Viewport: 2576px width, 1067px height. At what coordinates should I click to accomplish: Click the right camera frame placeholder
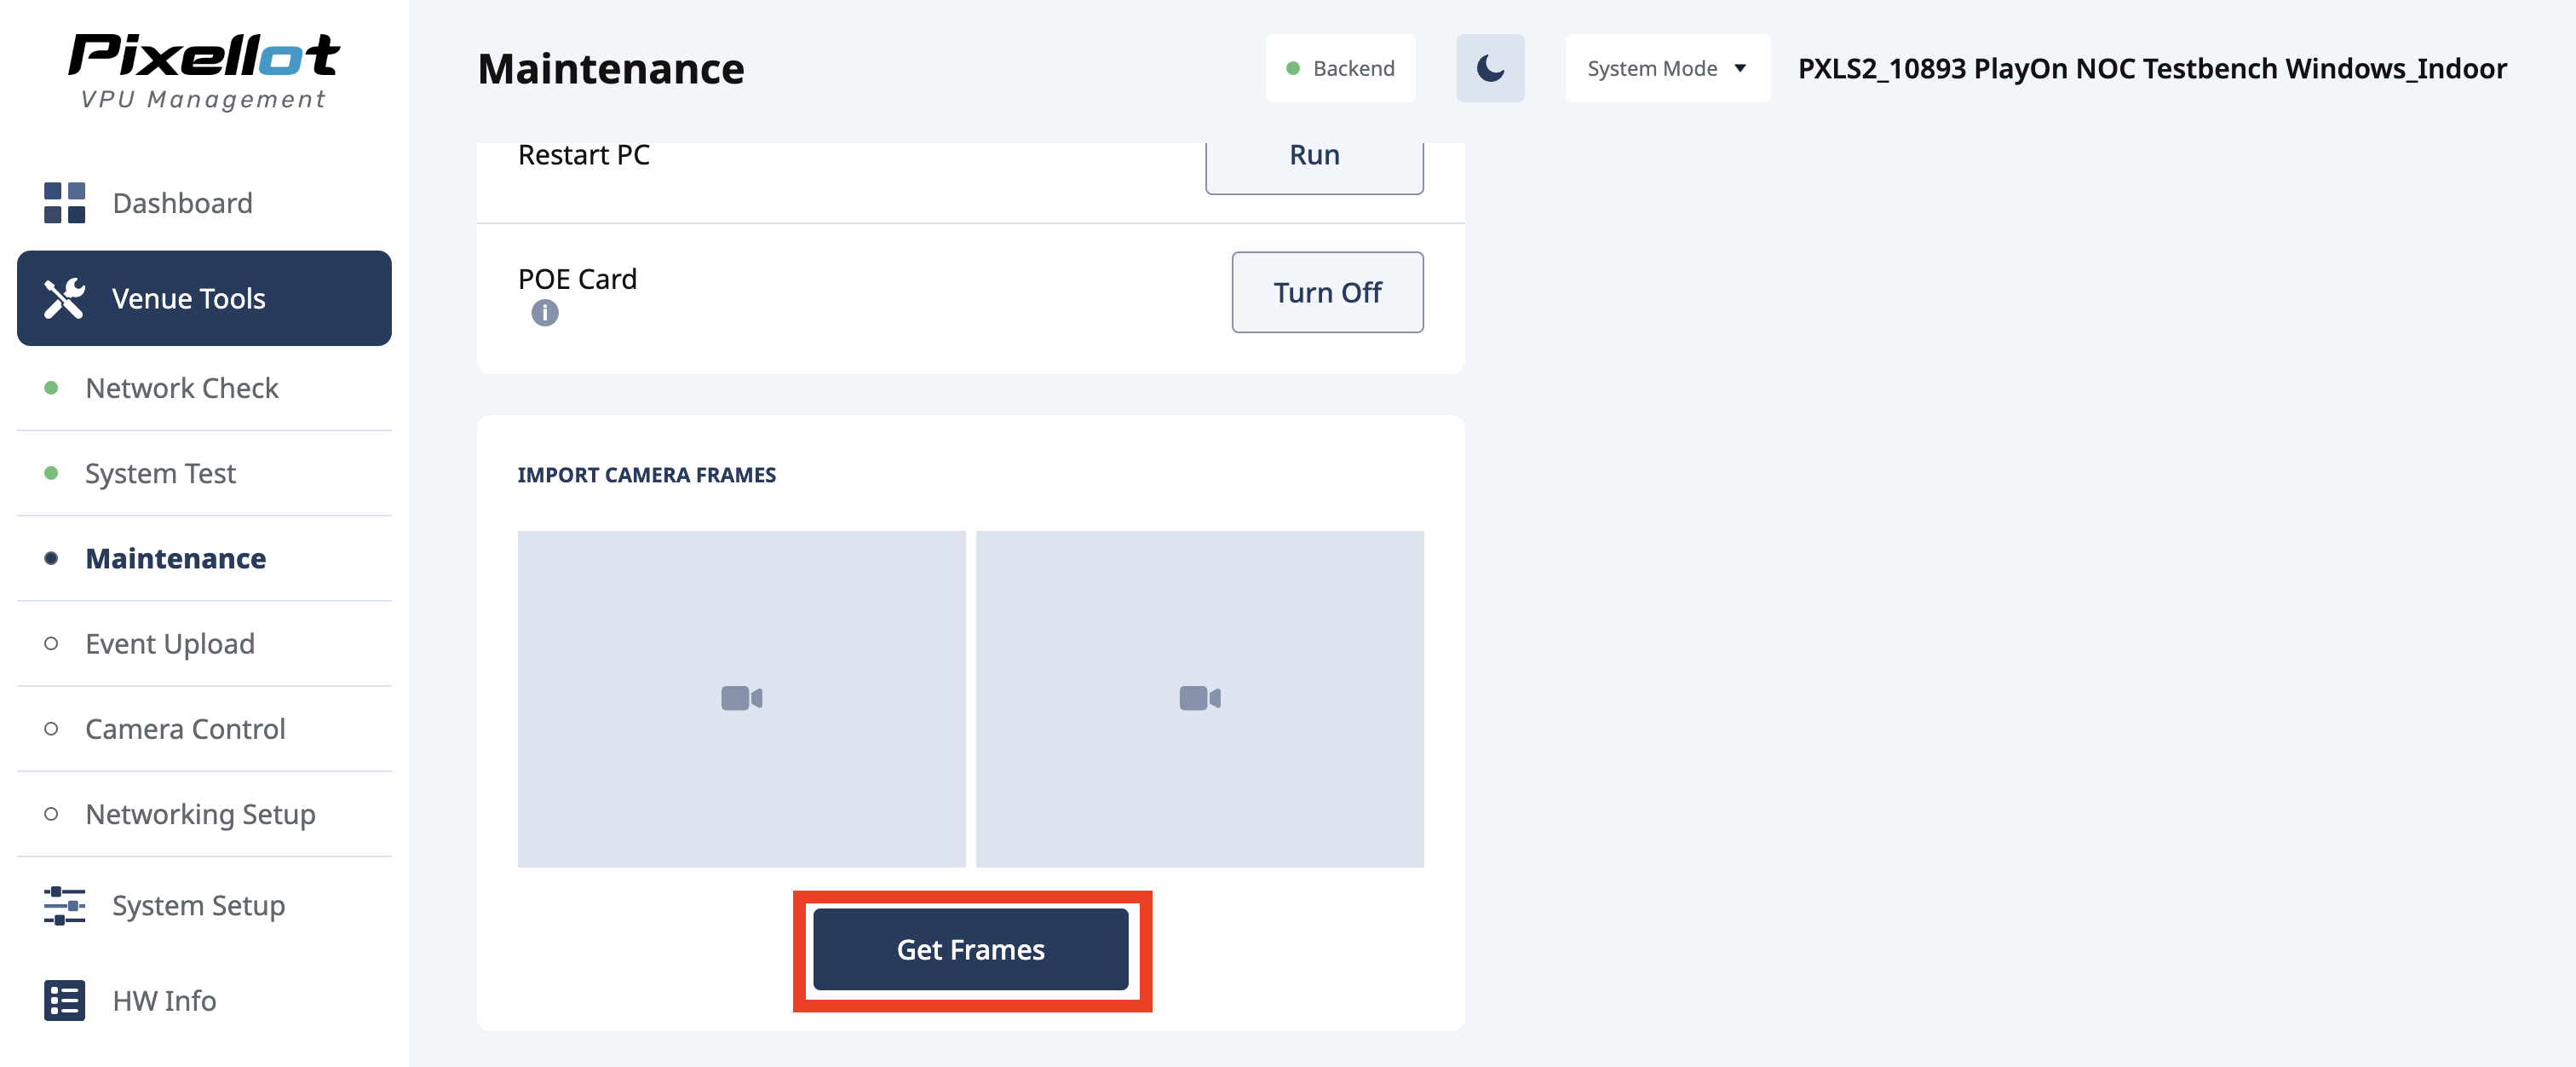(x=1199, y=698)
